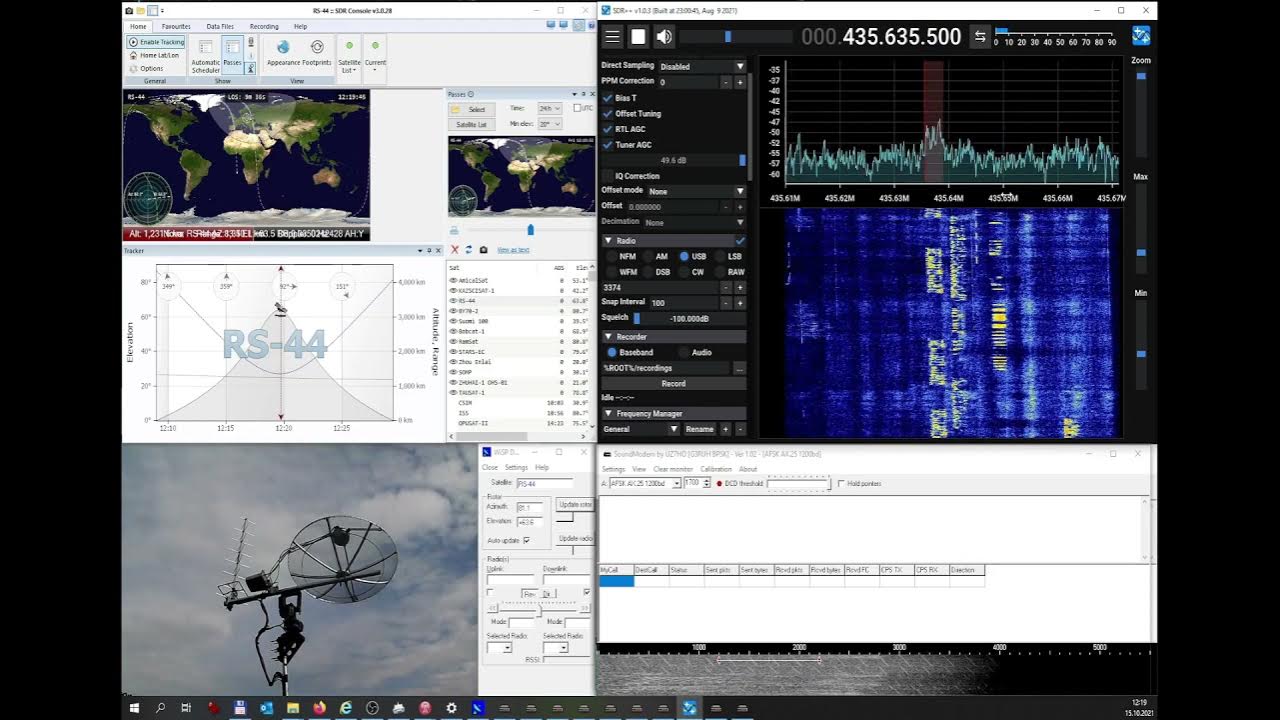Open the Recording ribbon tab
Viewport: 1280px width, 720px height.
tap(264, 26)
